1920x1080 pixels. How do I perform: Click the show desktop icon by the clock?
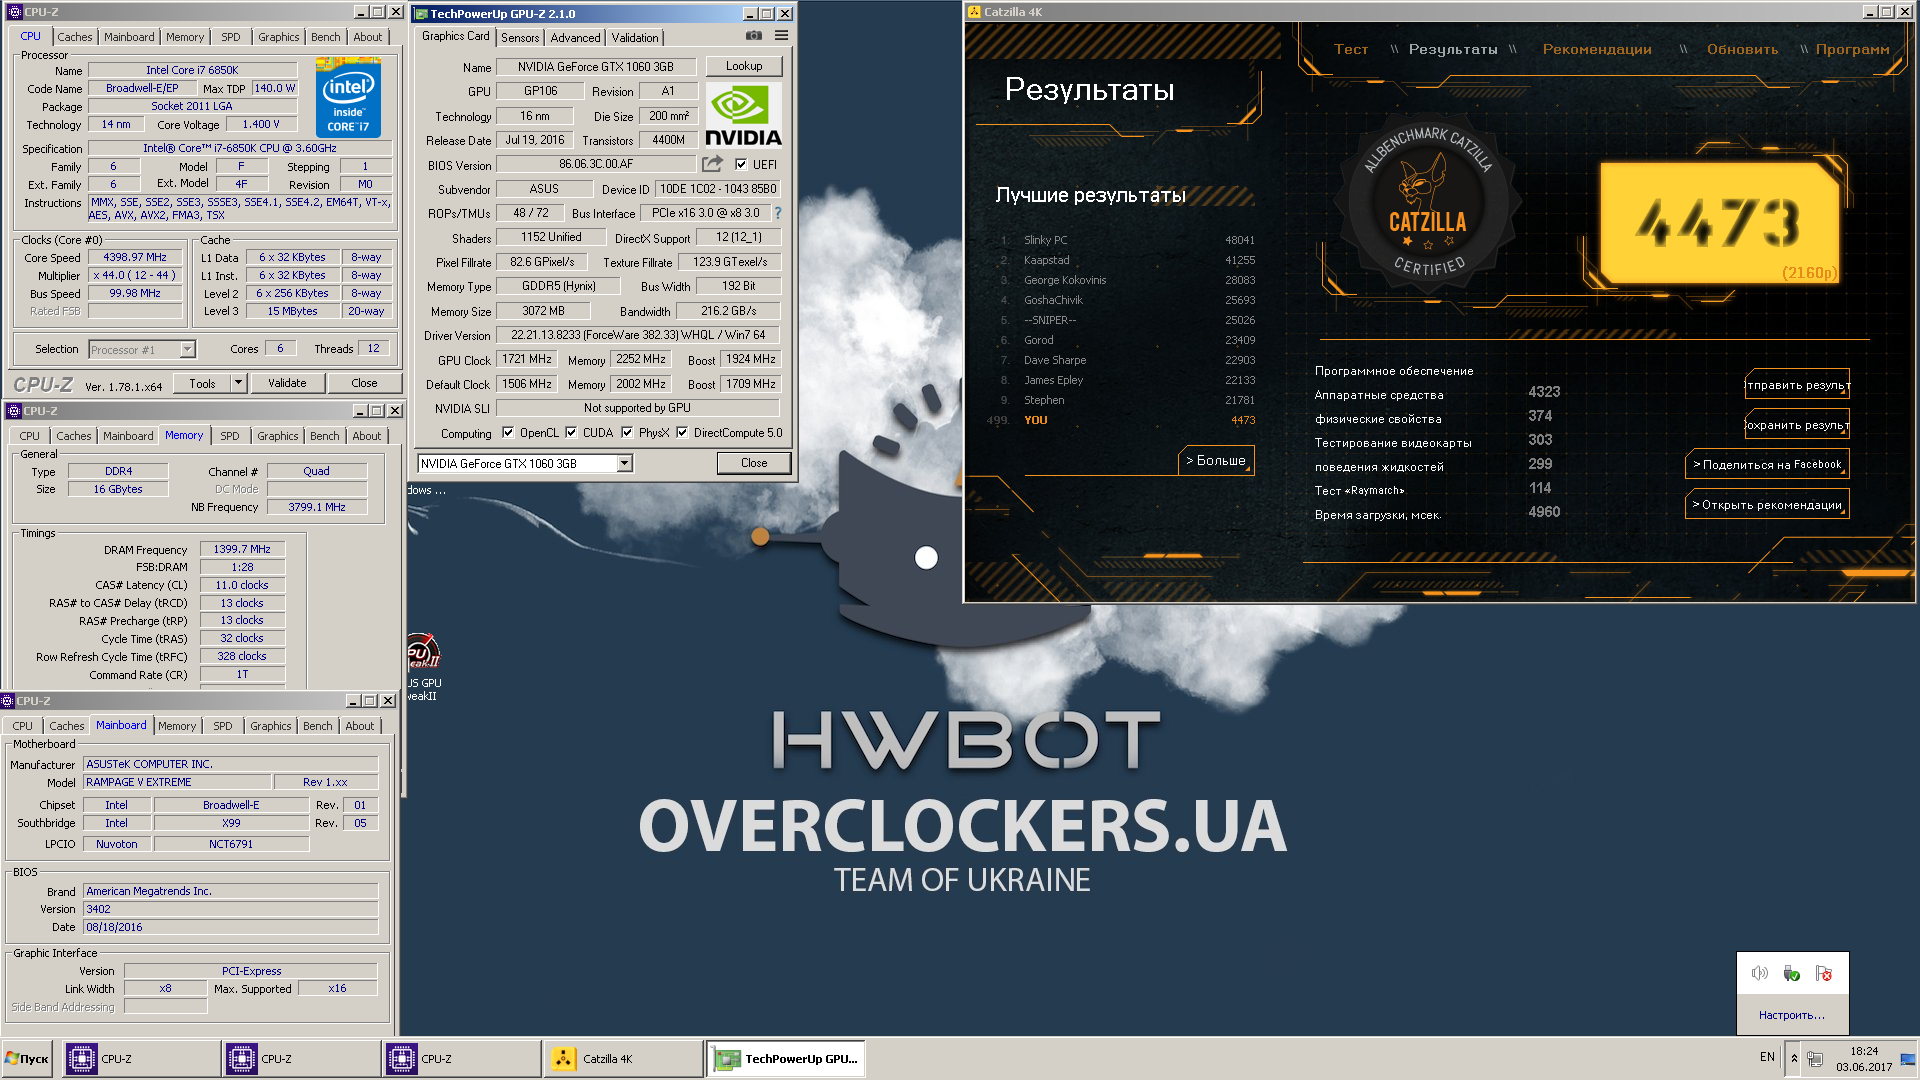coord(1908,1058)
